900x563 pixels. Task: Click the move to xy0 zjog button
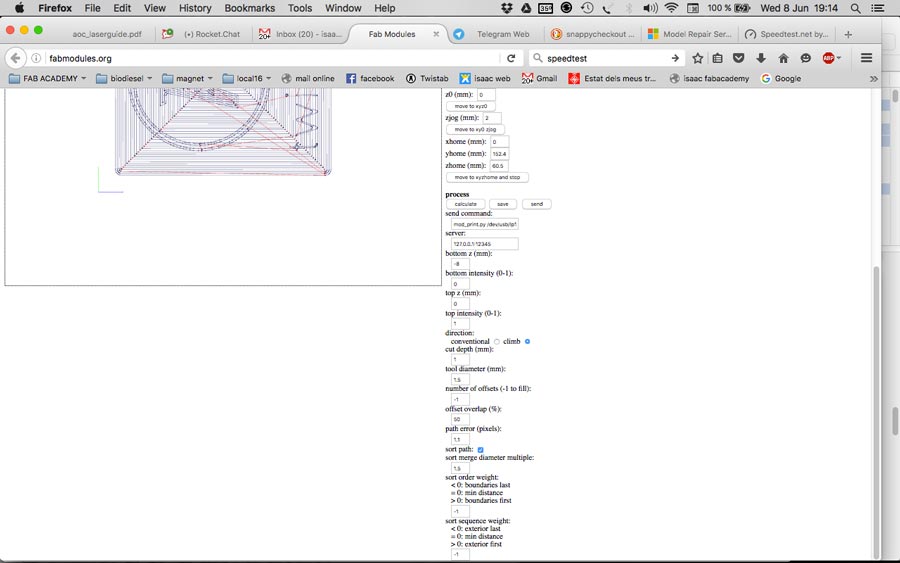point(475,130)
